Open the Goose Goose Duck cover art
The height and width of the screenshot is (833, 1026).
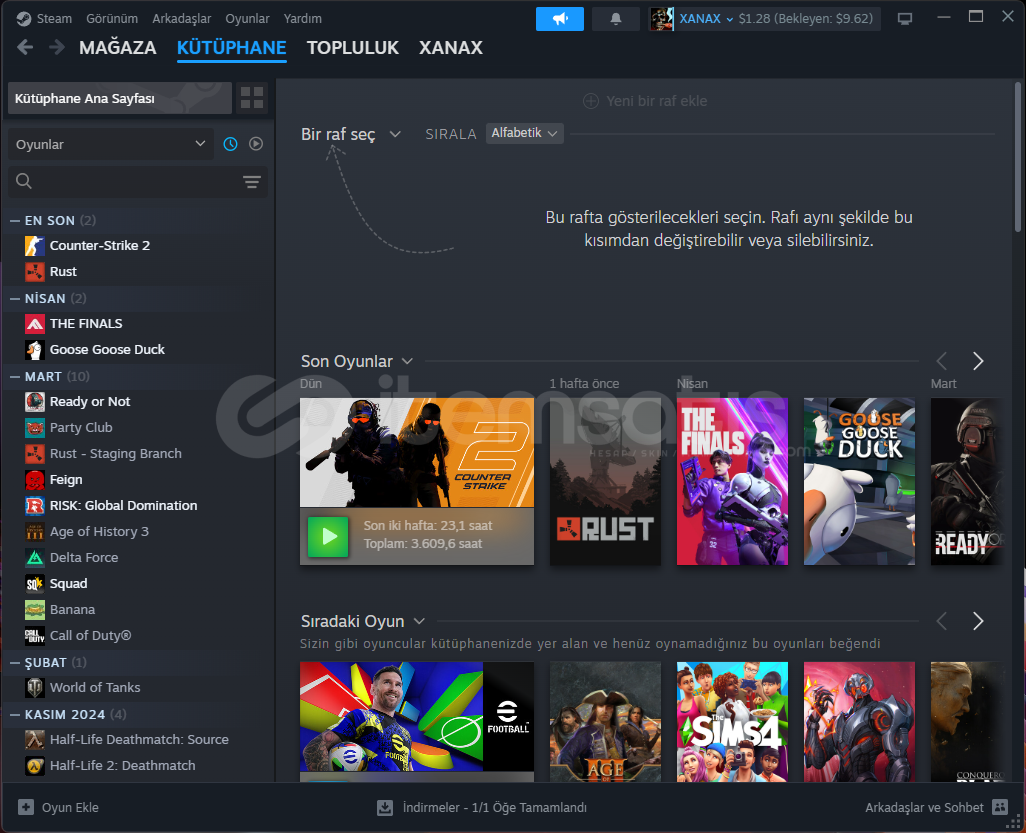(858, 482)
